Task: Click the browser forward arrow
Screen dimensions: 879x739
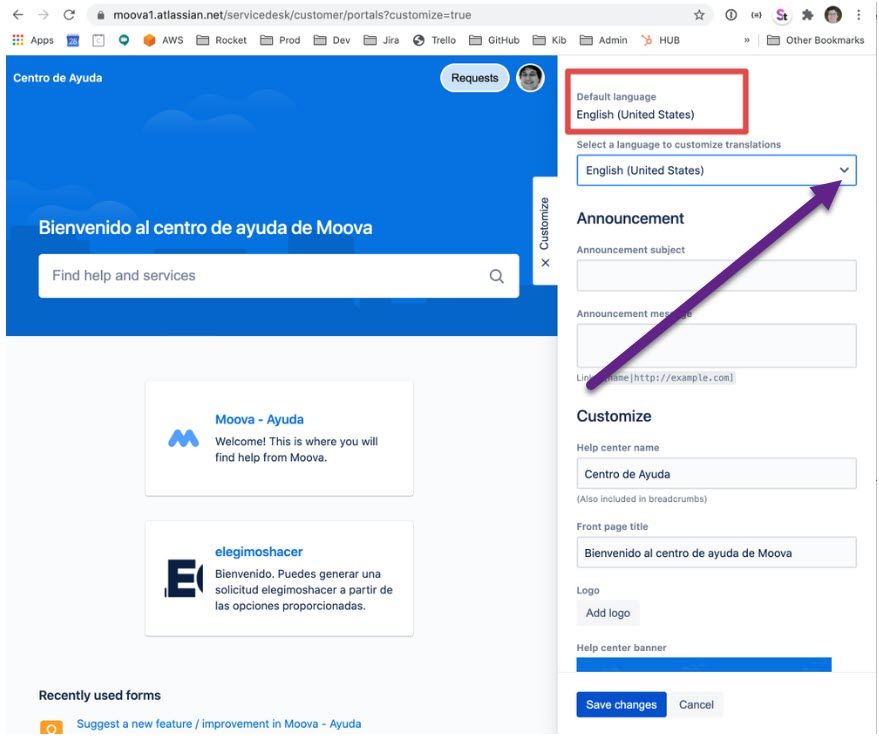Action: (43, 15)
